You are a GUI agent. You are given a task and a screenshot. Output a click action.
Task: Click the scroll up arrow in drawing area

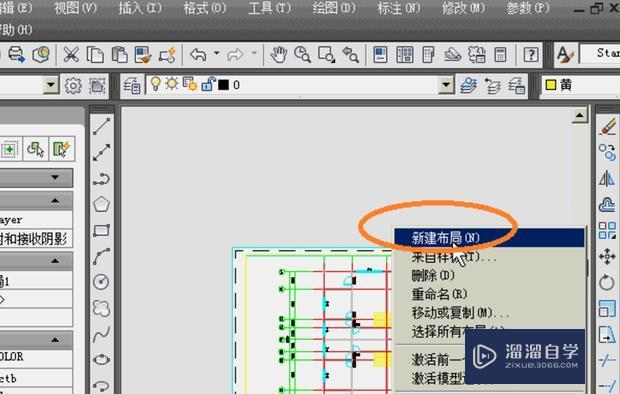[x=580, y=116]
